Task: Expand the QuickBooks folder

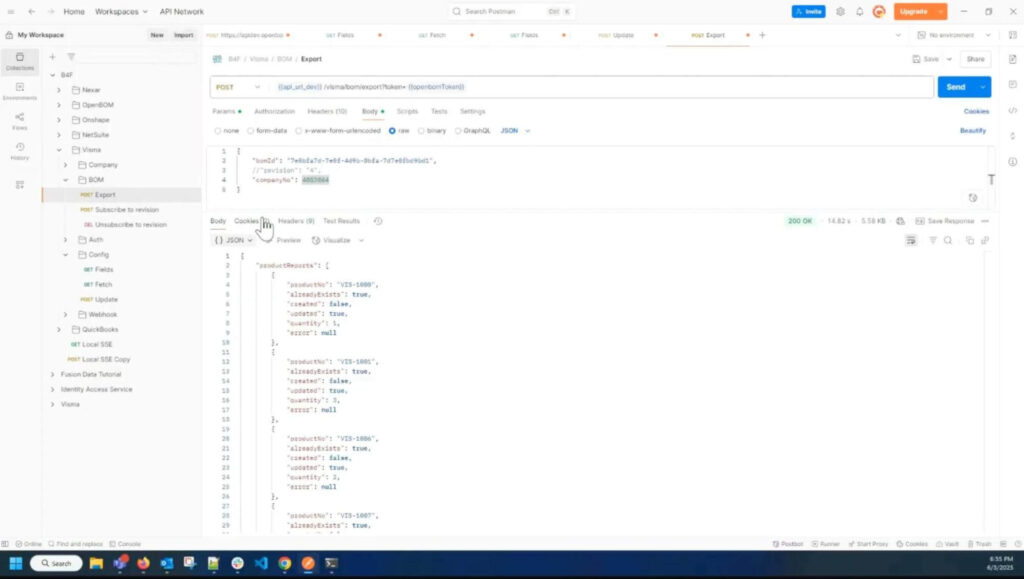Action: [x=59, y=330]
